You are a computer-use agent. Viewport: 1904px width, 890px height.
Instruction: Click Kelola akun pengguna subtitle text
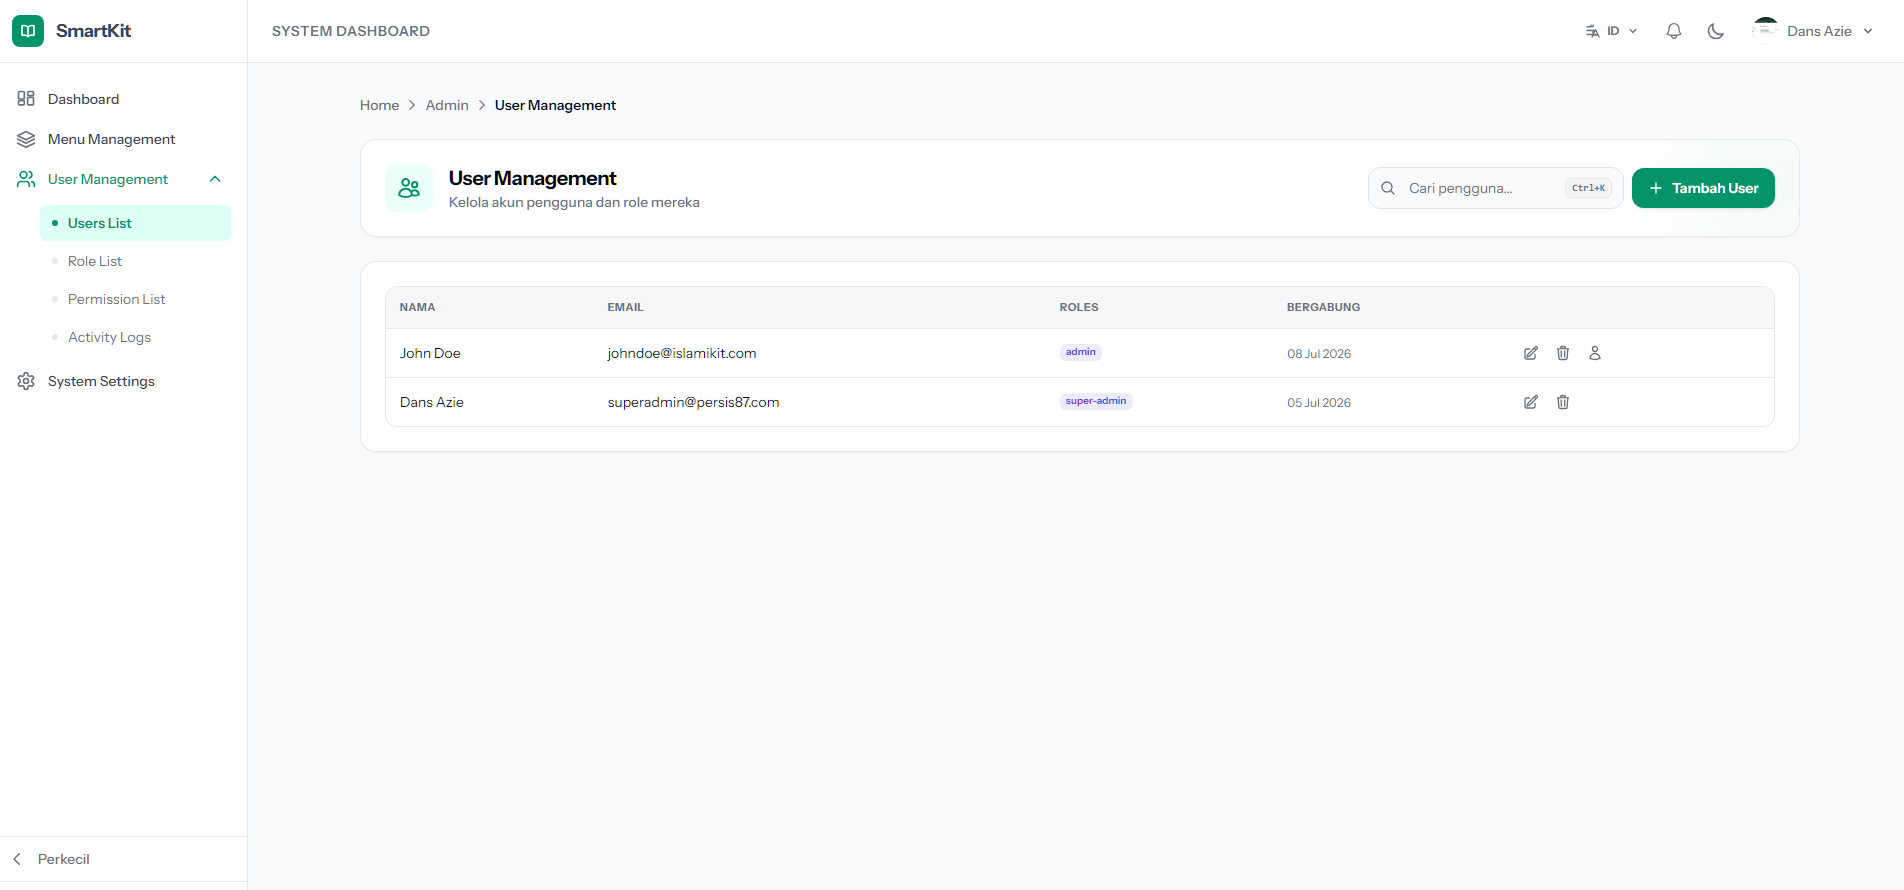coord(574,202)
